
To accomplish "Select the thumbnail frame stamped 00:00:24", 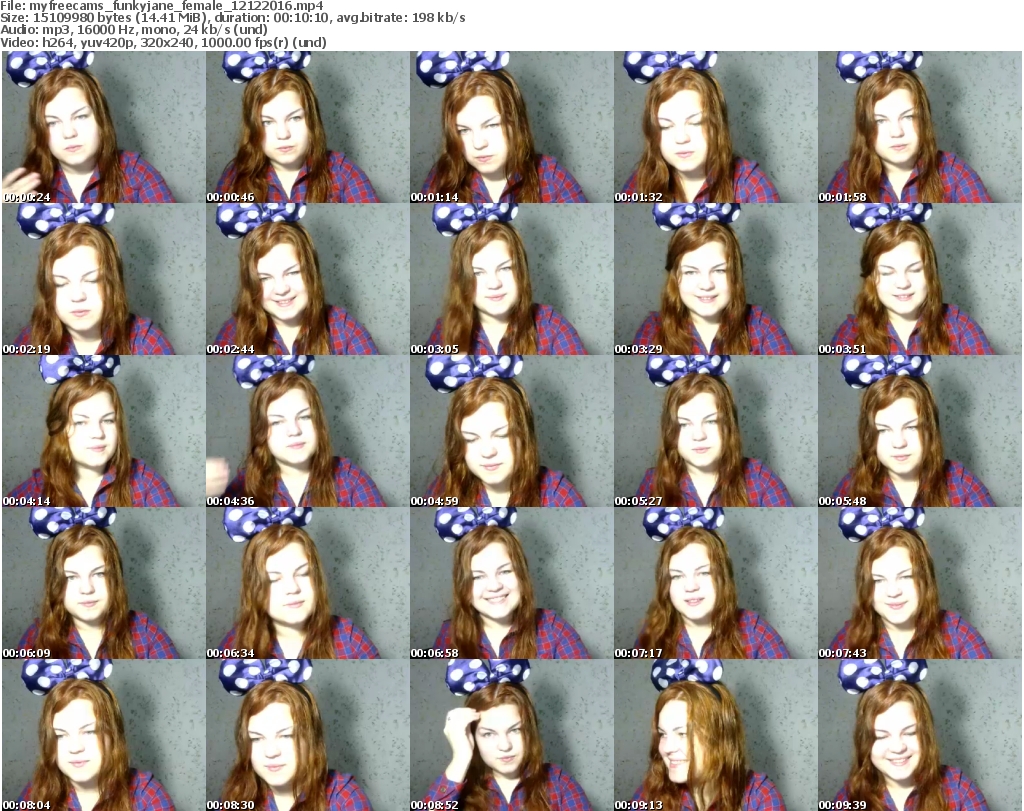I will [103, 127].
